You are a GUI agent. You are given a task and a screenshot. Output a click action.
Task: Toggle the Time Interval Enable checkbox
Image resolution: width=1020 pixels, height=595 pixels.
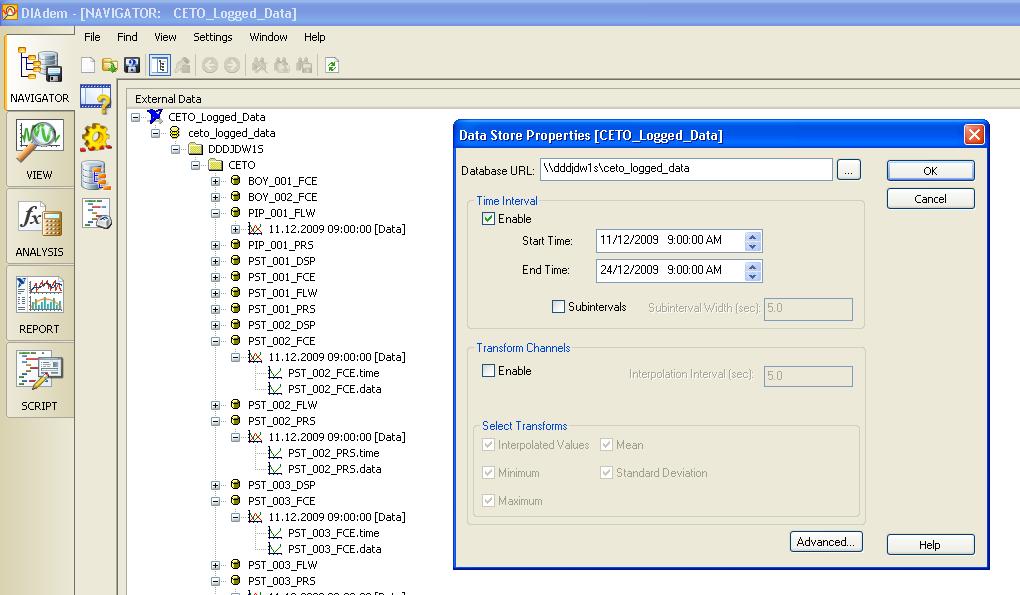point(488,218)
